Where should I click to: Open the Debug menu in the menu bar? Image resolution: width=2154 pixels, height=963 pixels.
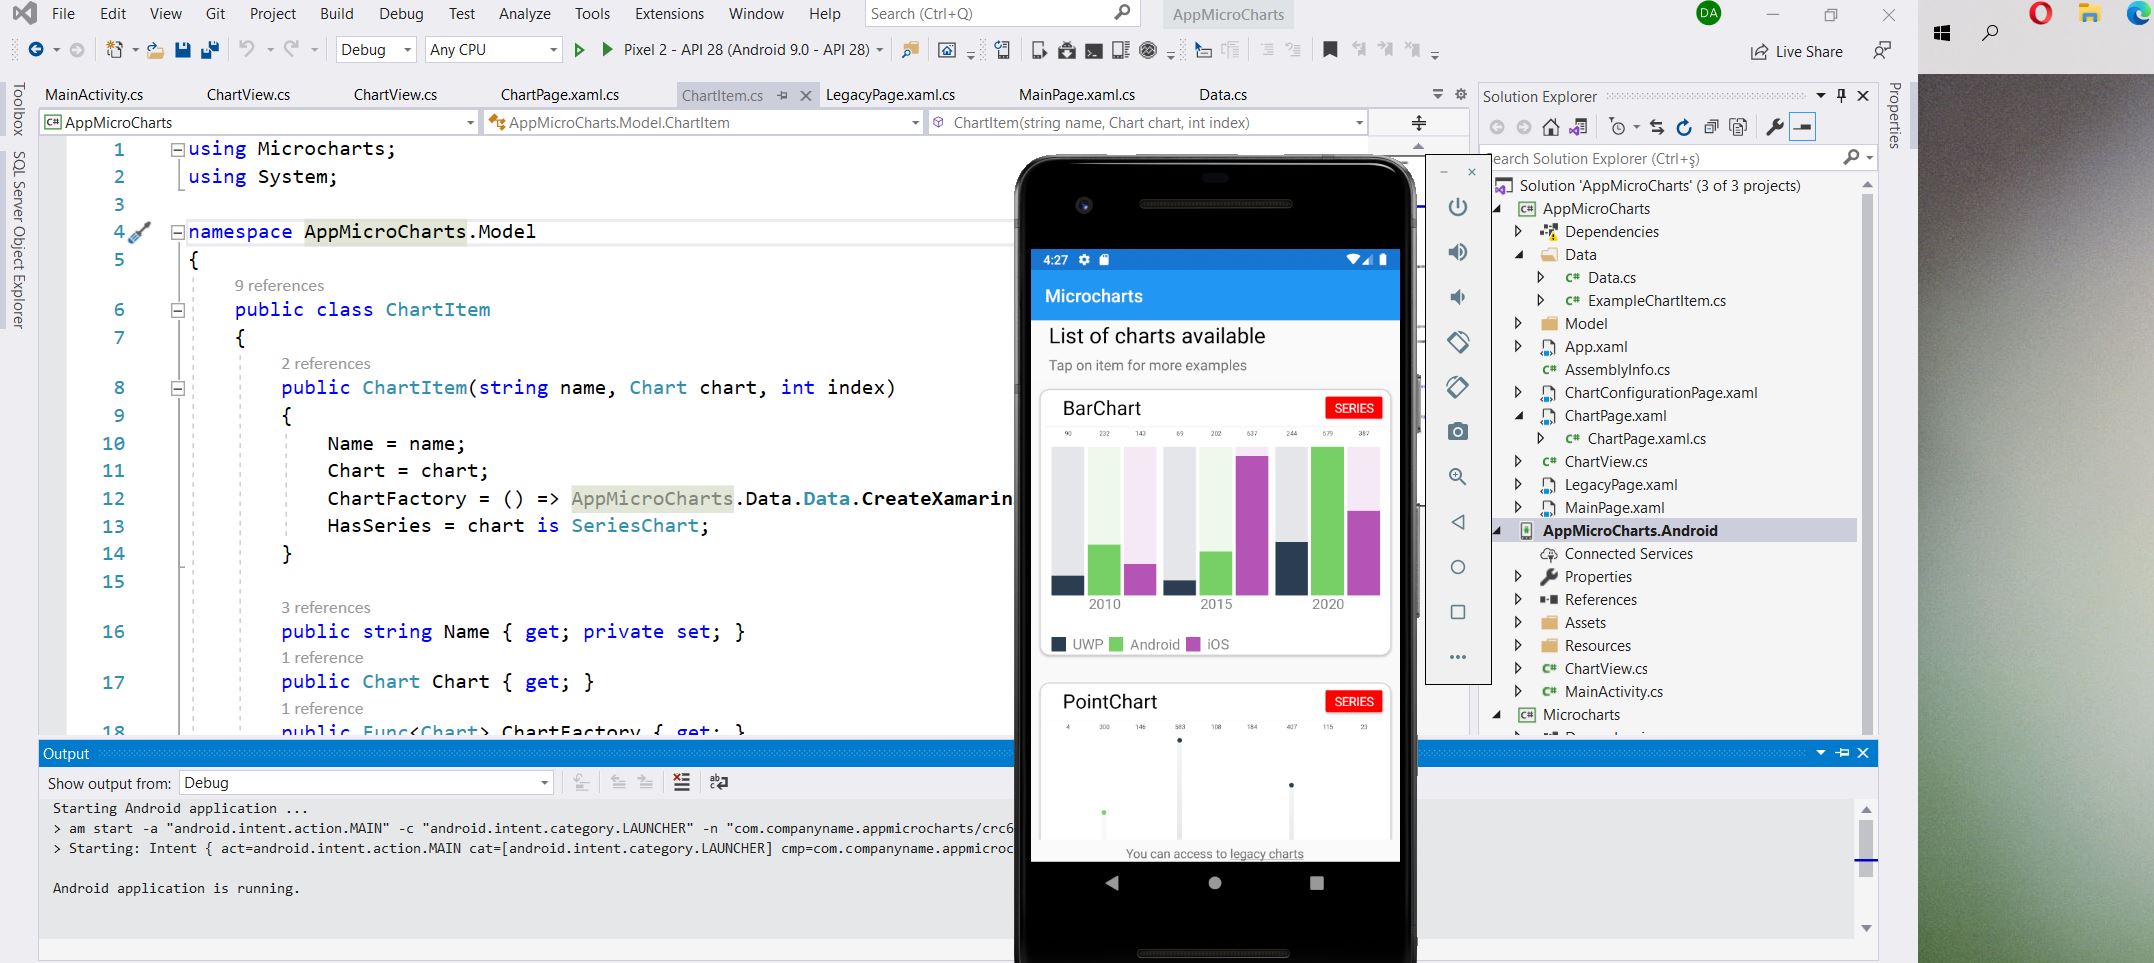point(401,14)
